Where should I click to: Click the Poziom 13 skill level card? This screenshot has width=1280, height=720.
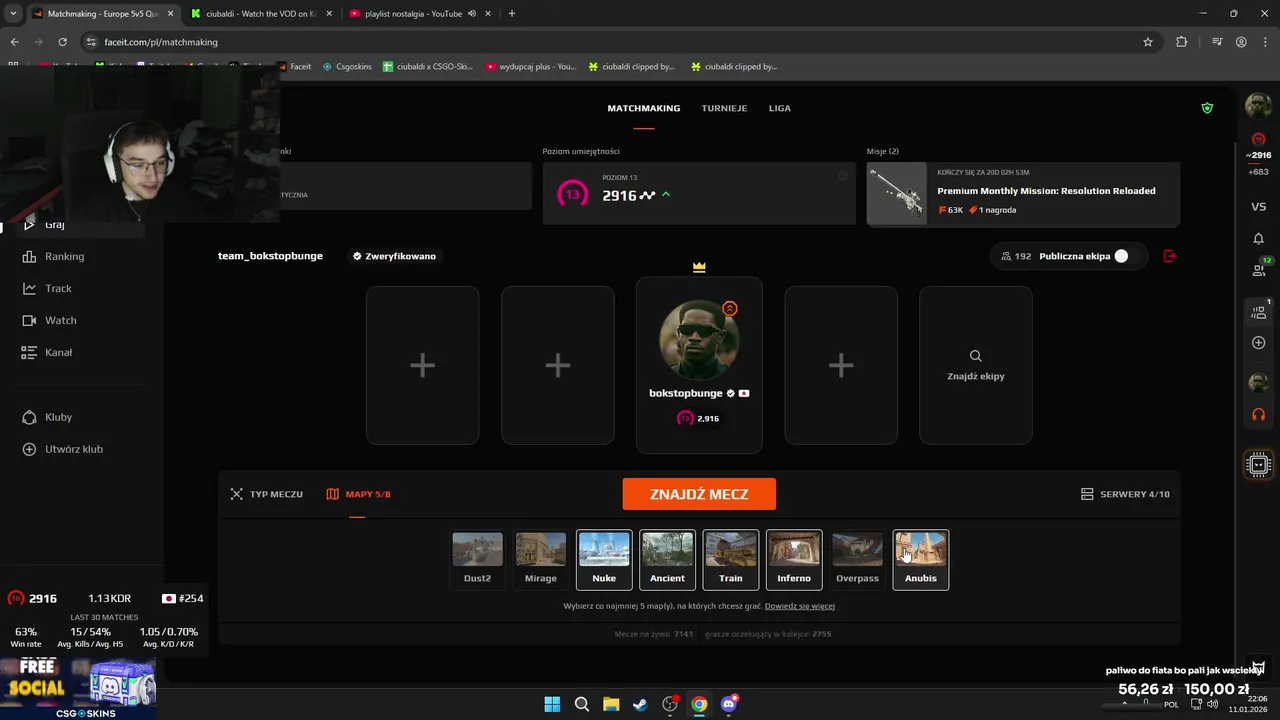click(x=699, y=194)
